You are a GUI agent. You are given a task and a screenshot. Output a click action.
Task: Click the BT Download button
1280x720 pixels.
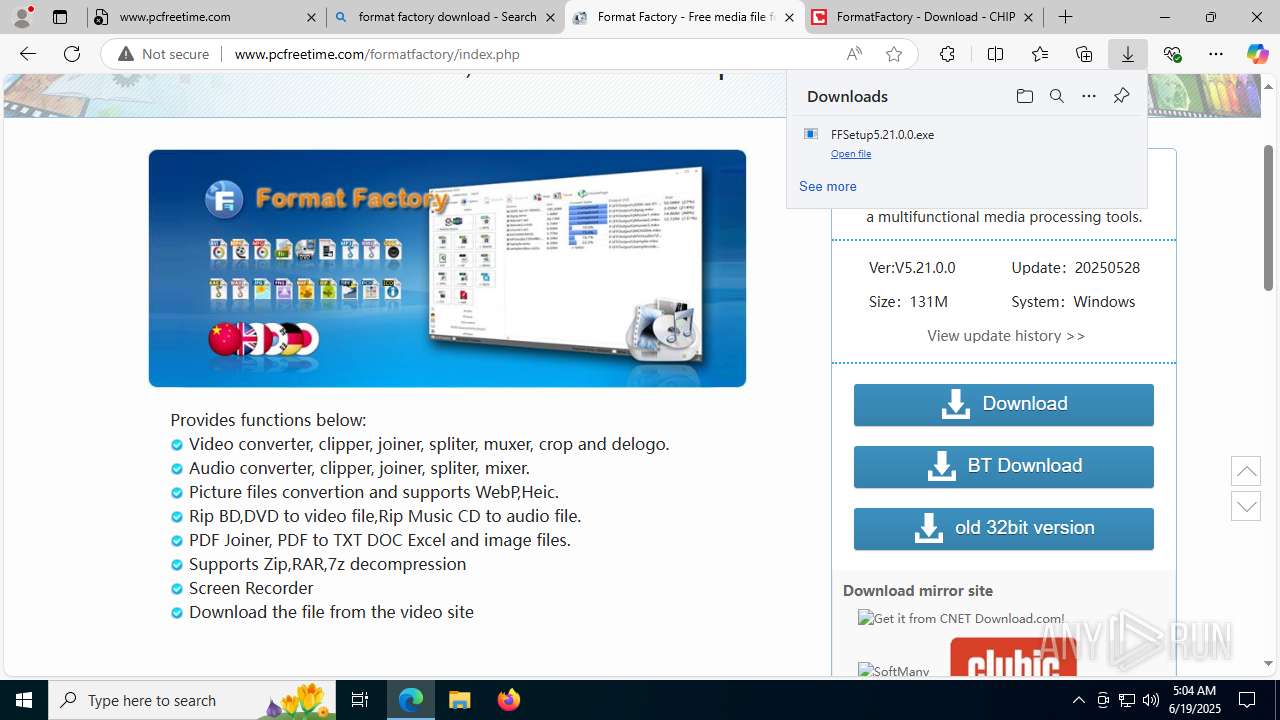(x=1004, y=466)
